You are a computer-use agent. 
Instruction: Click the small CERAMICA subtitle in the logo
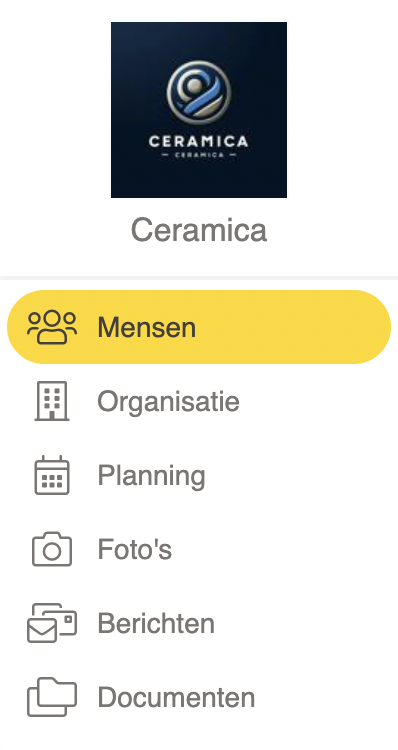[x=199, y=155]
